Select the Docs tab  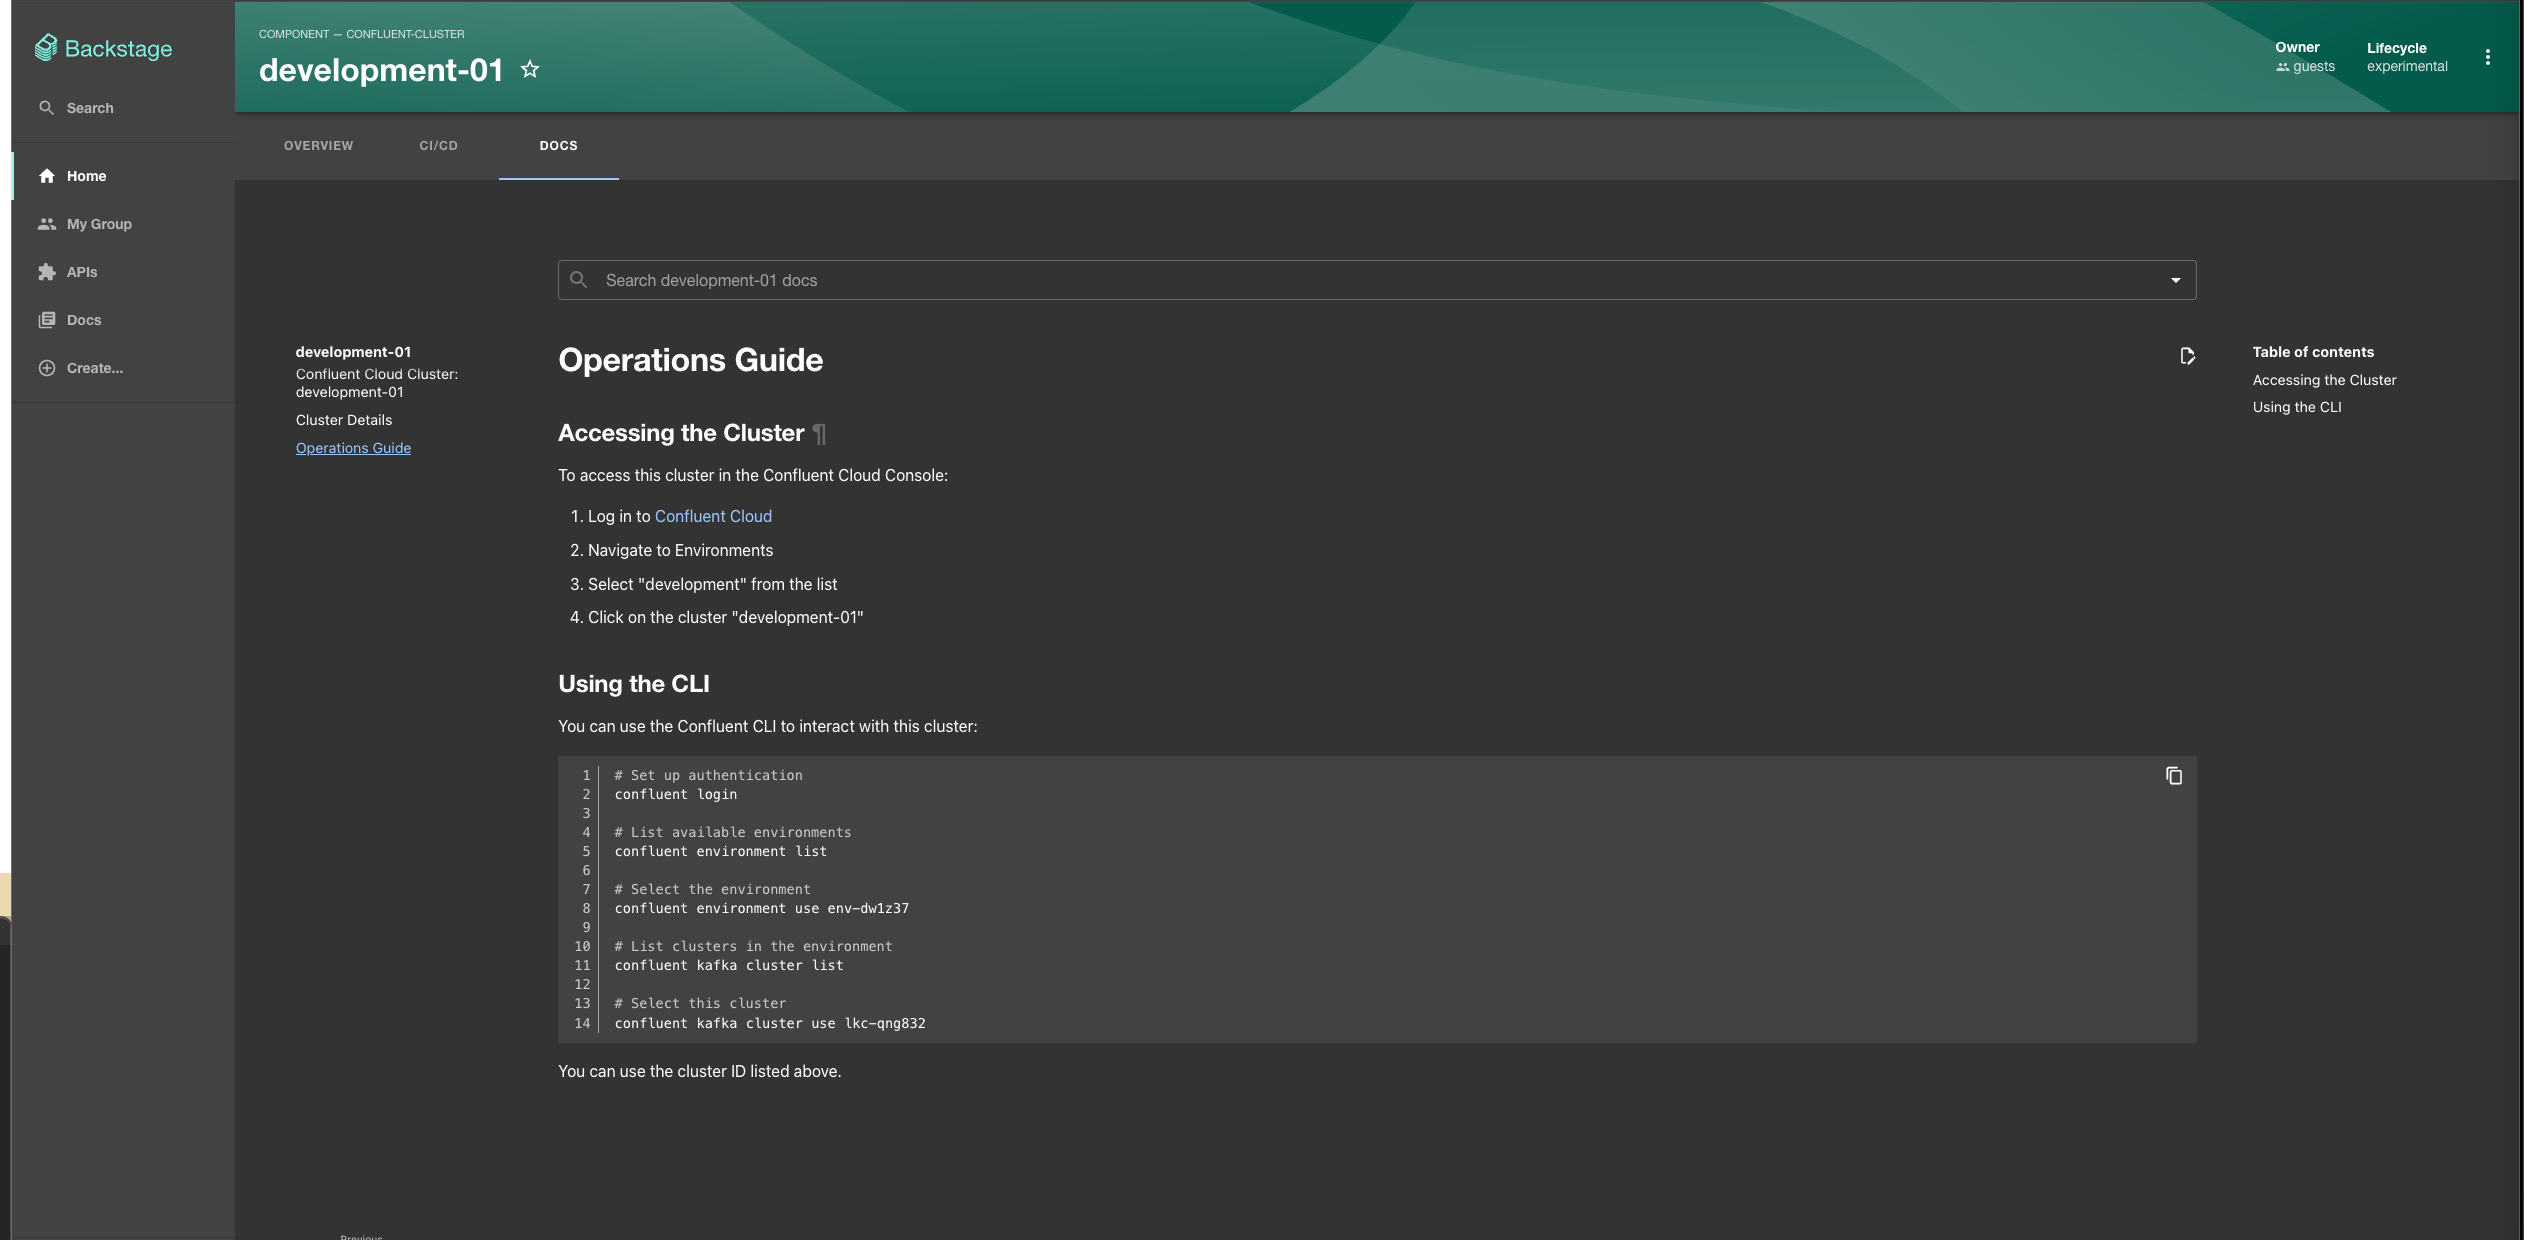[x=558, y=146]
